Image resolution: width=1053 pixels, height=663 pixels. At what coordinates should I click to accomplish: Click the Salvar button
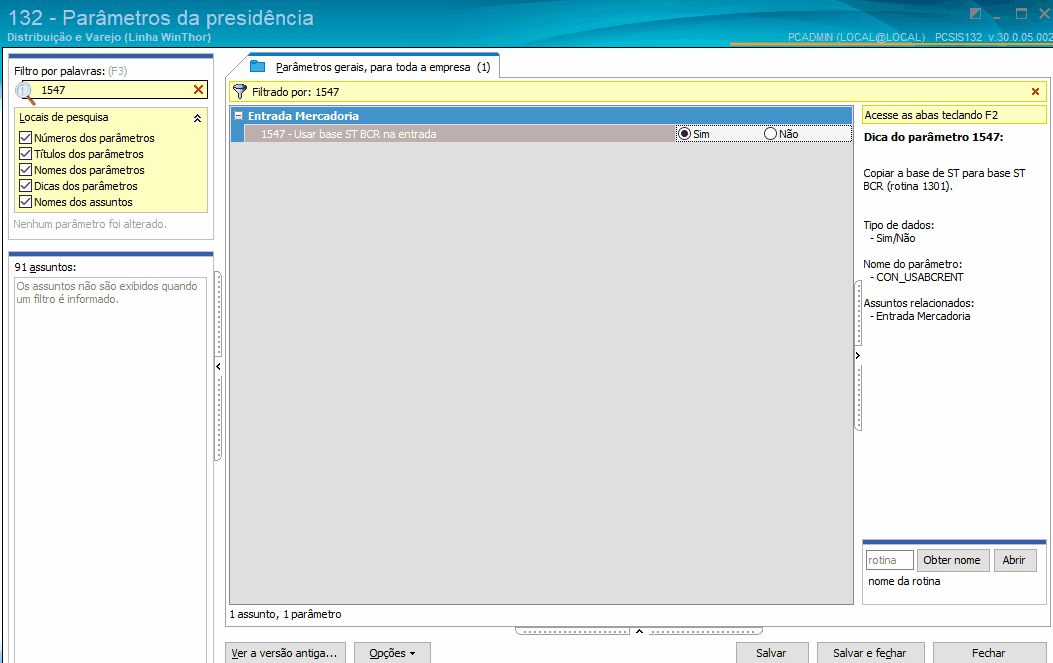coord(771,653)
